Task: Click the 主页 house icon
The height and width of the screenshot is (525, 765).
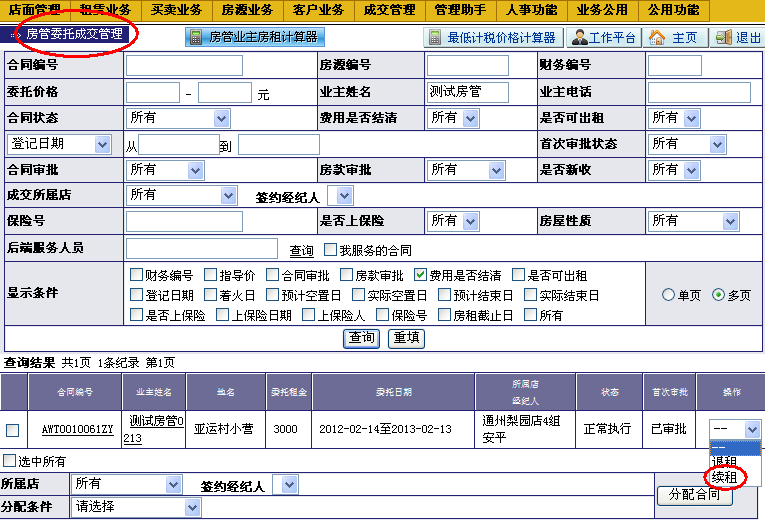Action: pyautogui.click(x=657, y=37)
